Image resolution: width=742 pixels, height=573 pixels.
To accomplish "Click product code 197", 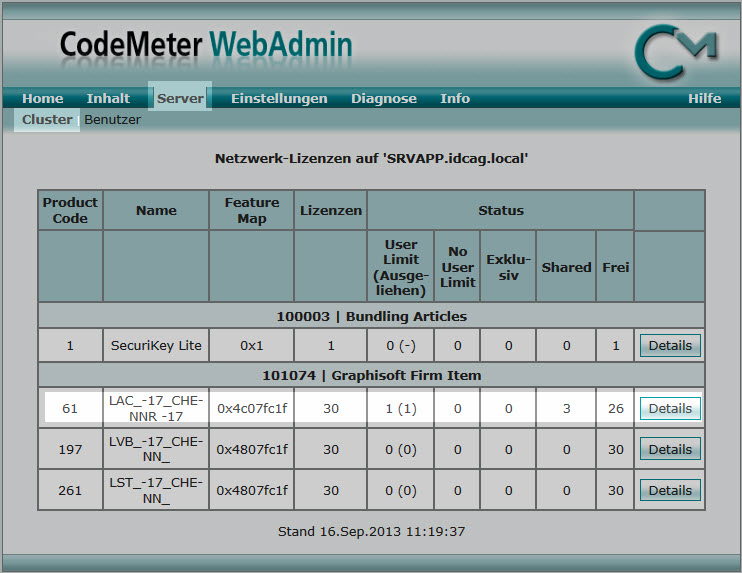I will coord(70,449).
